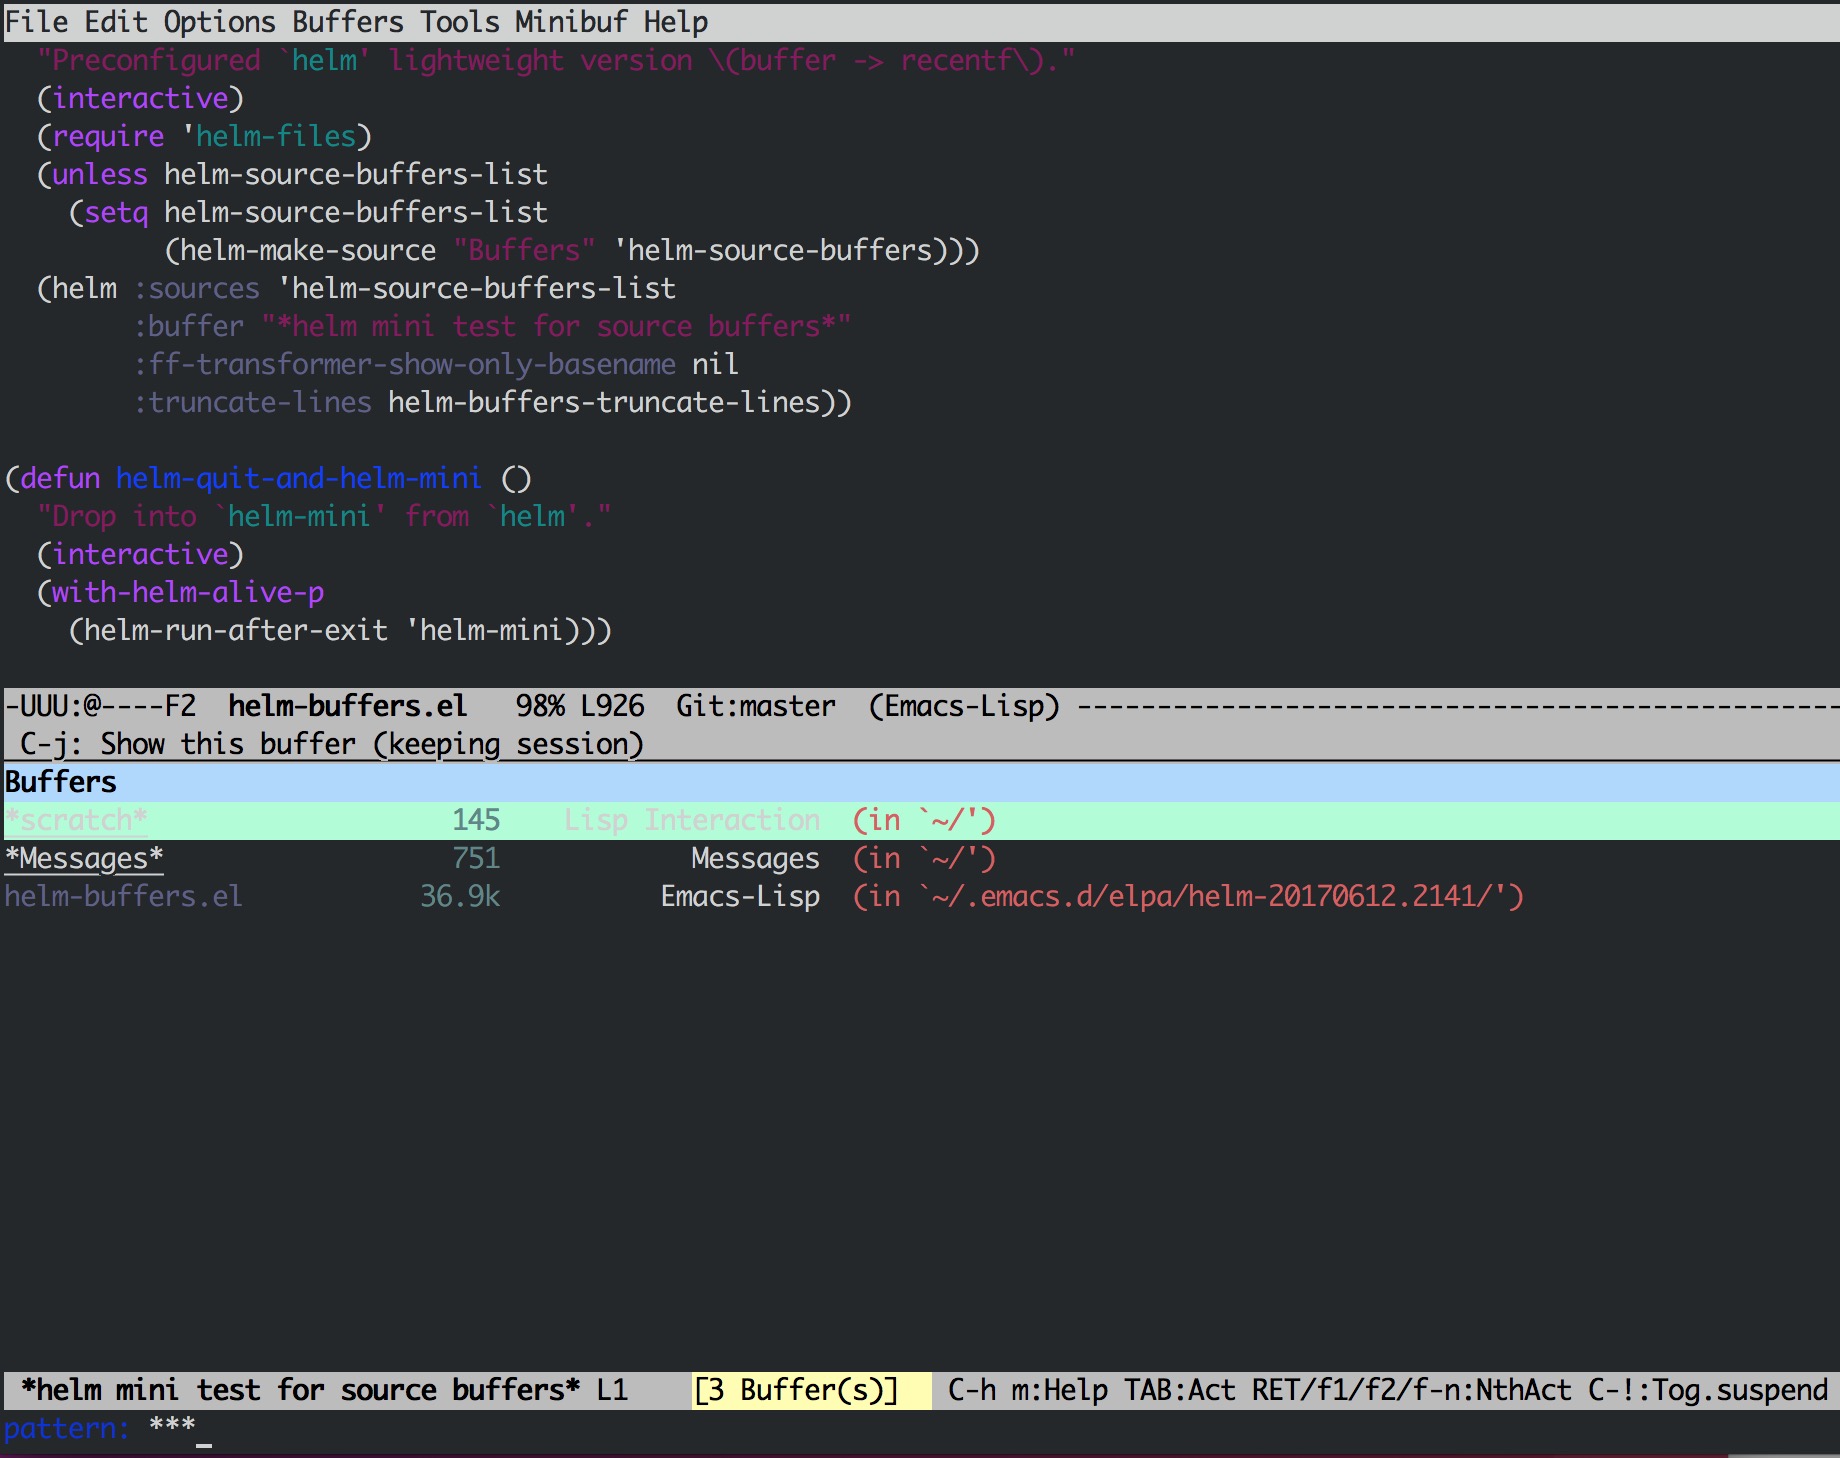Click the 98% position indicator
This screenshot has width=1840, height=1458.
540,706
